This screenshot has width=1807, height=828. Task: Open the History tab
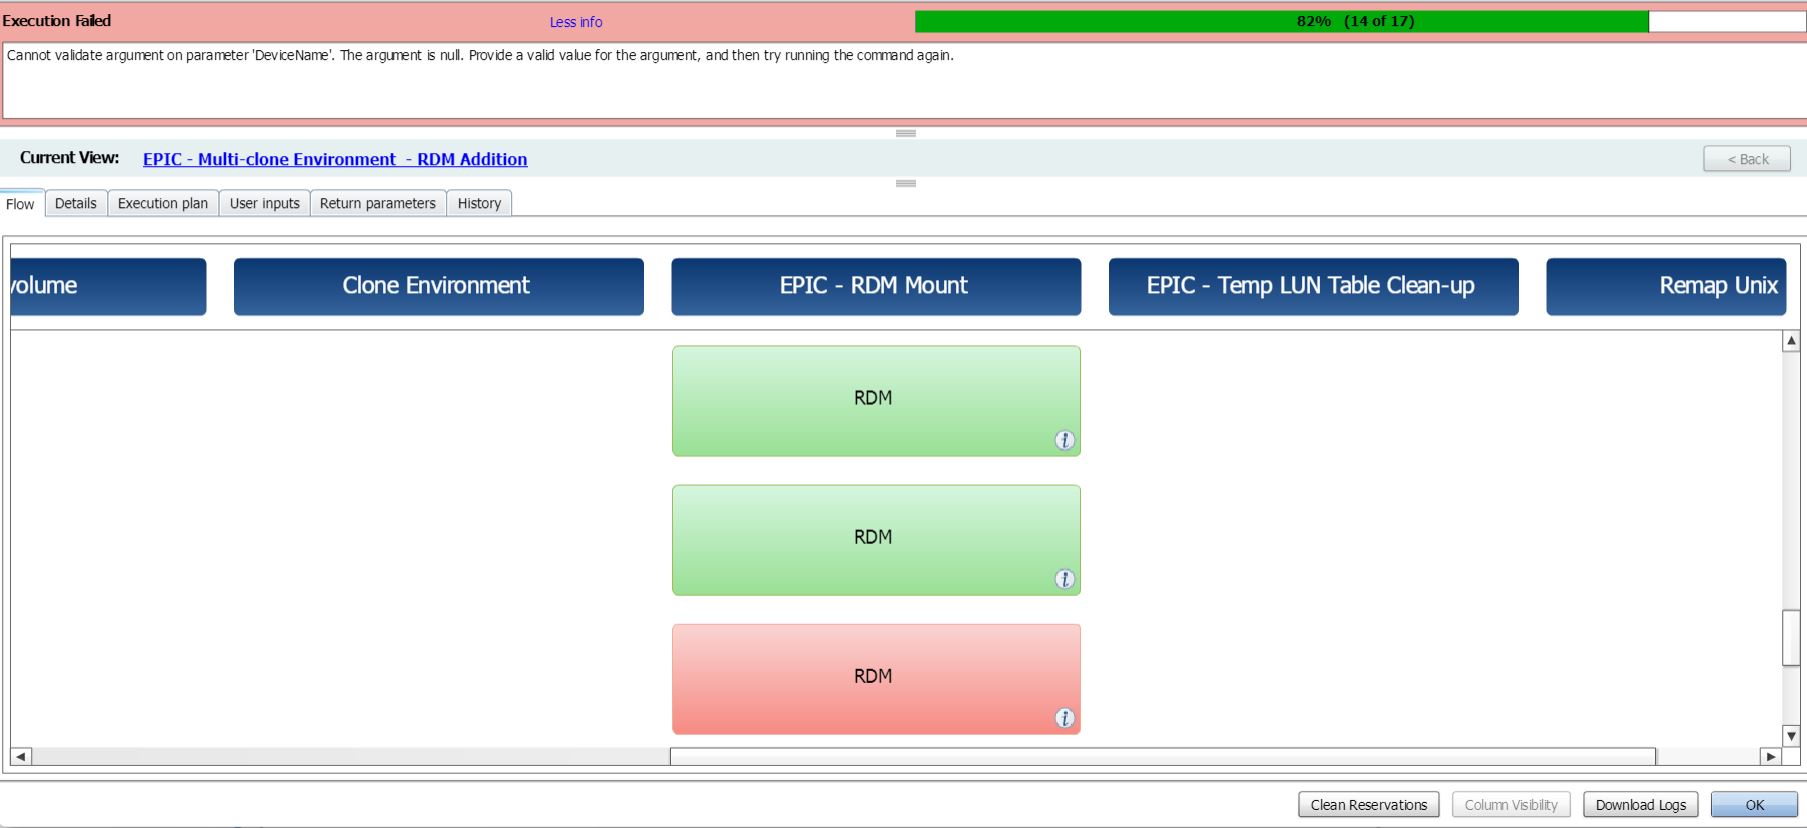(479, 203)
